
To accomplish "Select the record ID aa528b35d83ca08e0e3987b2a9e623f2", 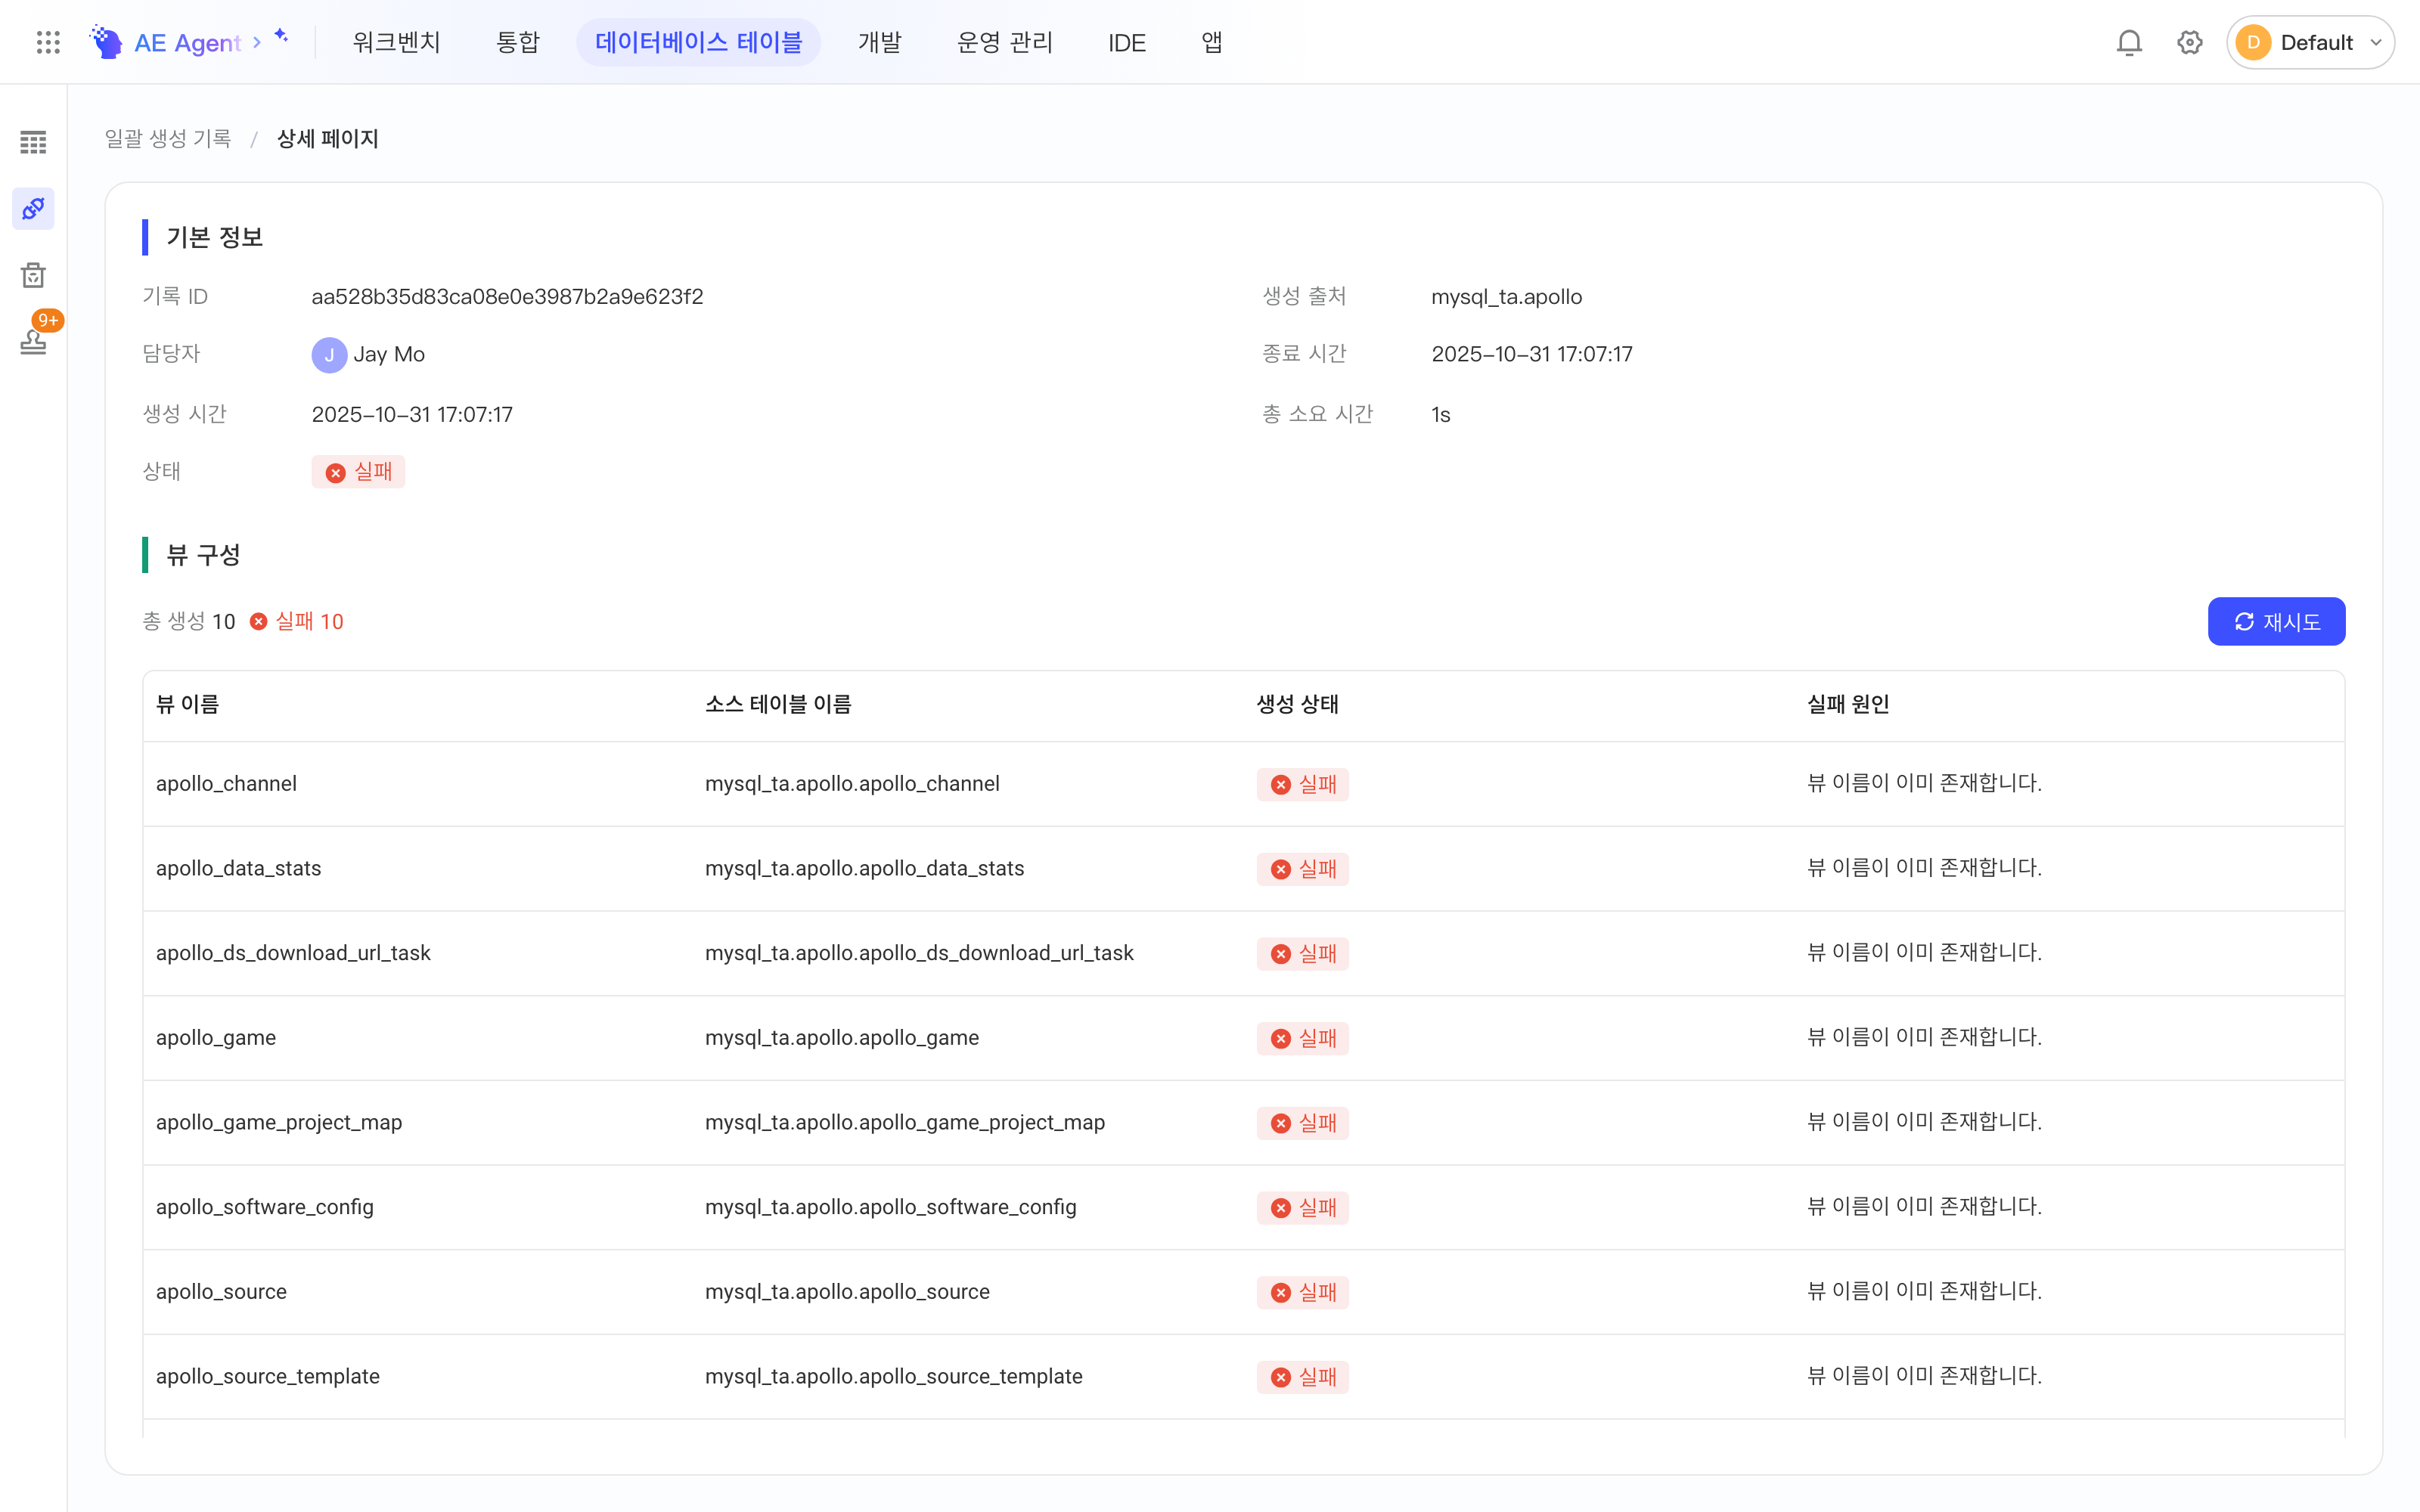I will (507, 296).
